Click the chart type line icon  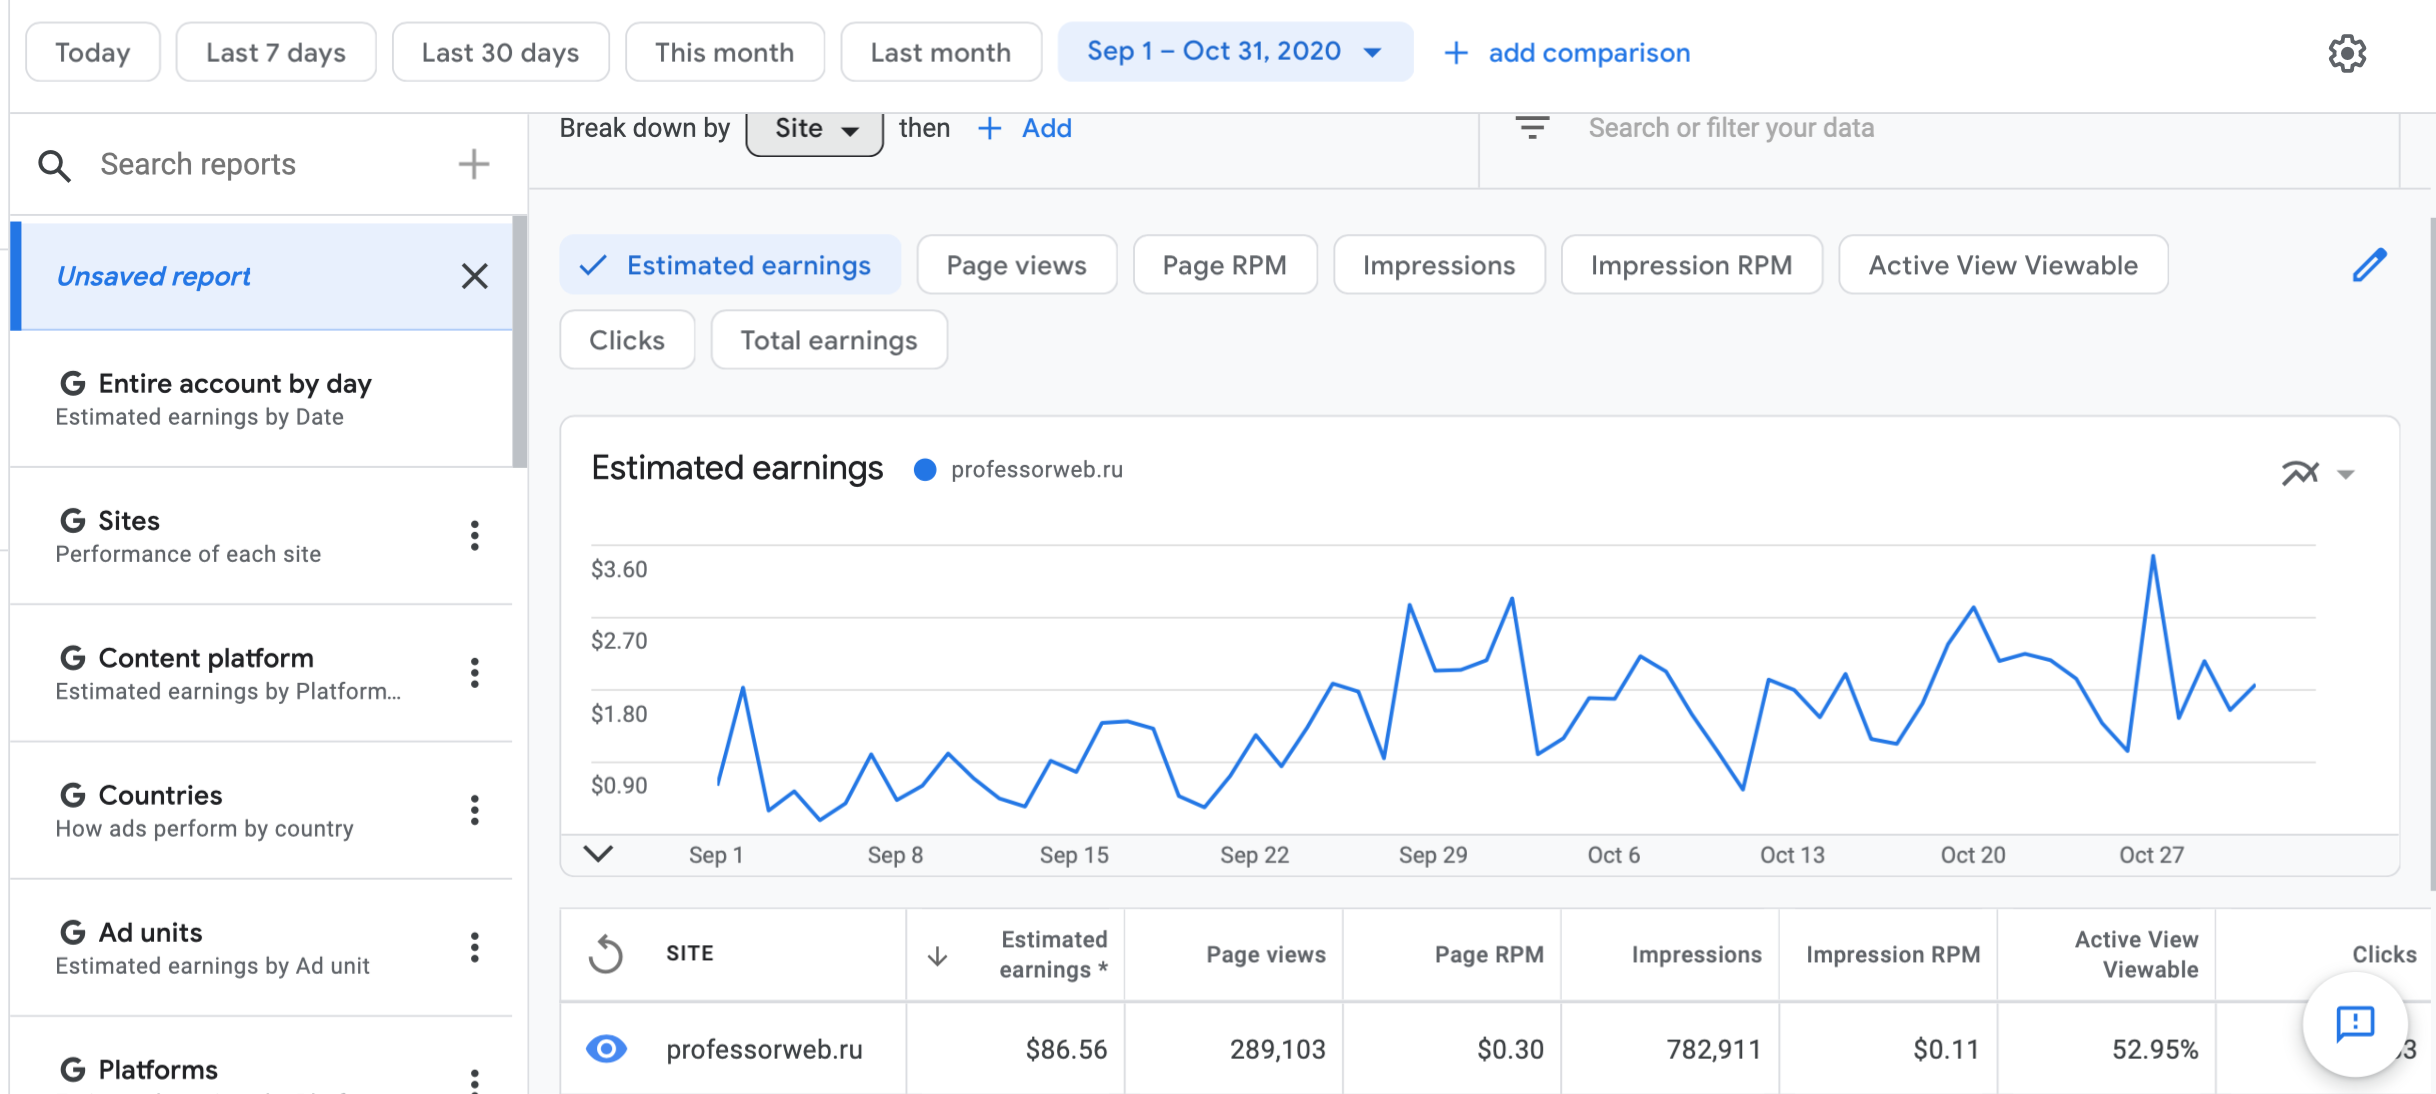click(2300, 472)
